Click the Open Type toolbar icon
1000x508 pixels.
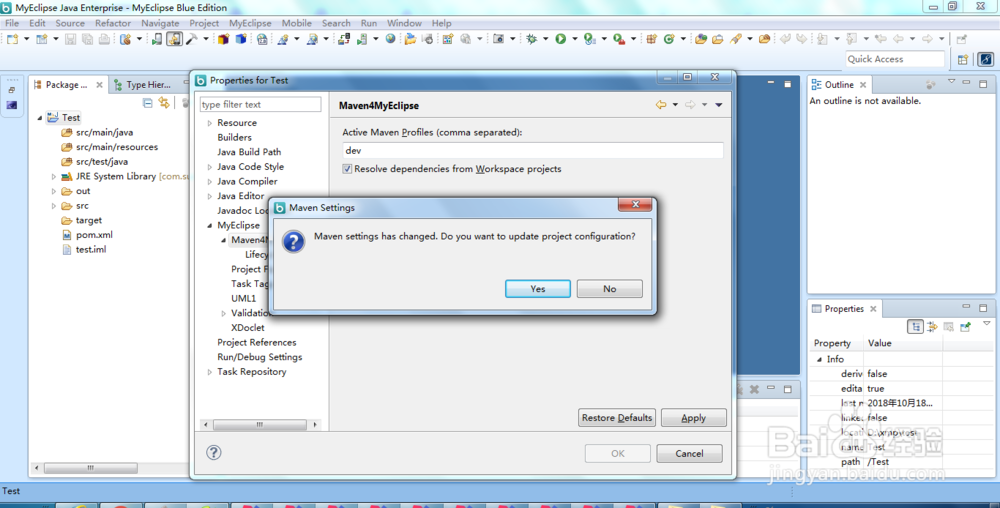pos(701,39)
